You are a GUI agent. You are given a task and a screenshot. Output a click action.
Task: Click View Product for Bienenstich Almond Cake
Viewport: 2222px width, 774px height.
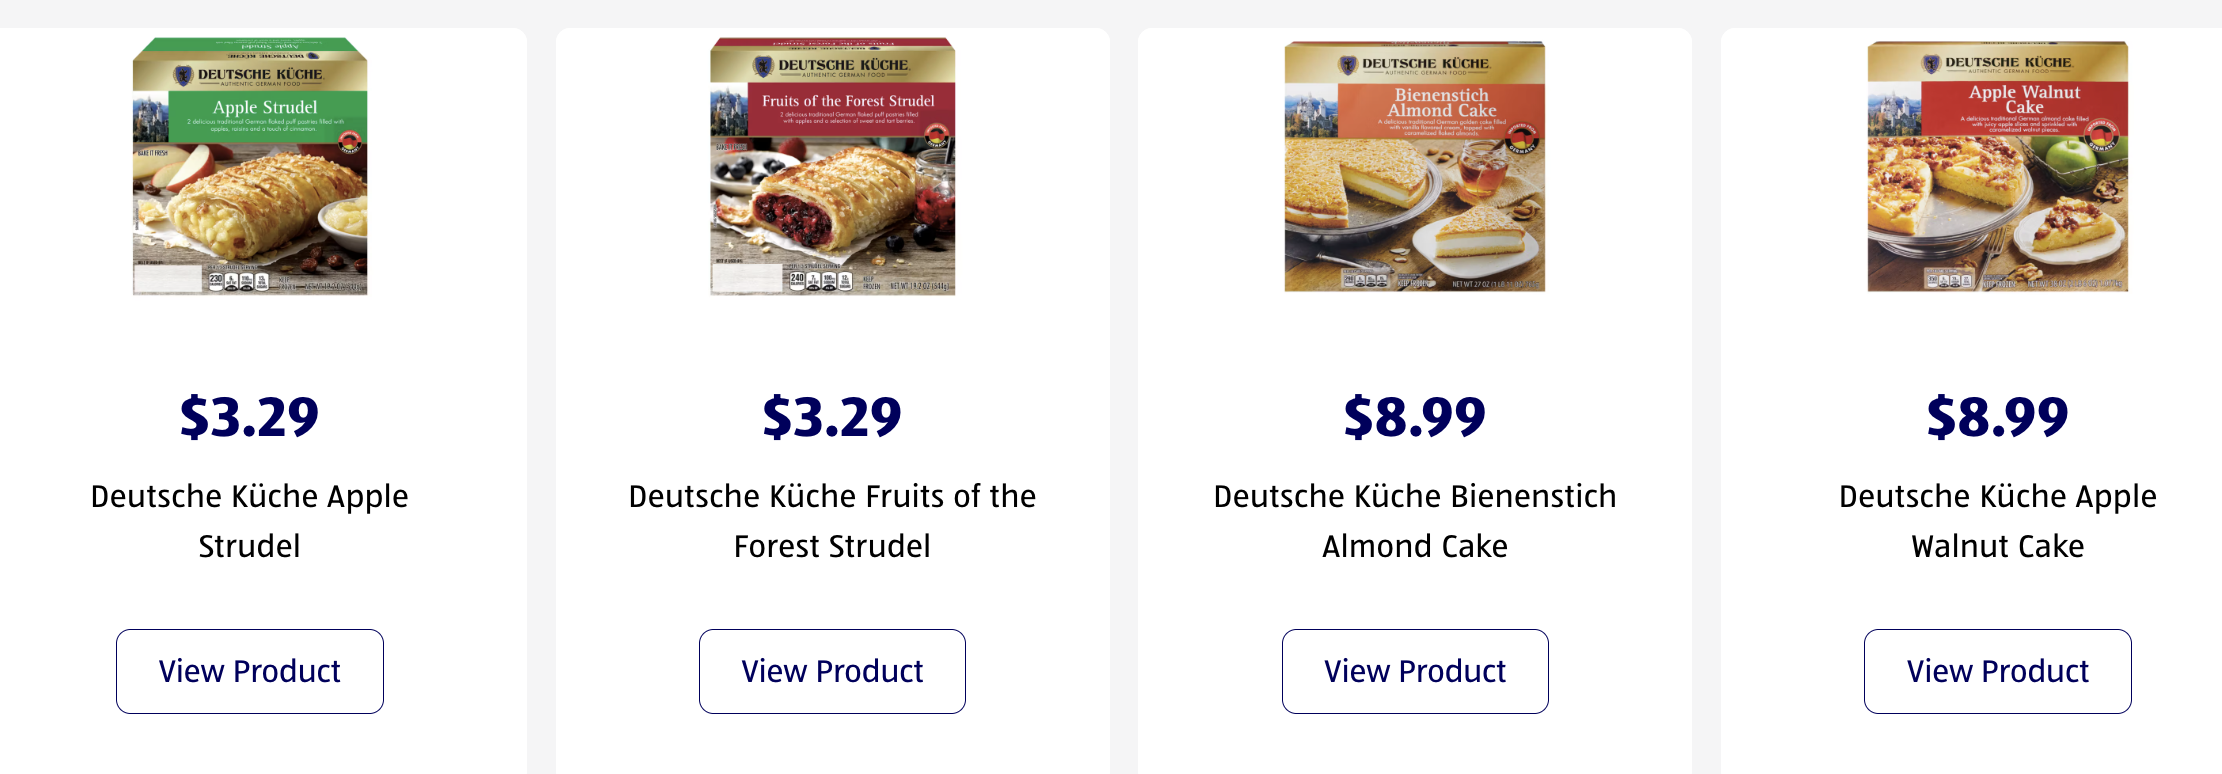tap(1415, 671)
